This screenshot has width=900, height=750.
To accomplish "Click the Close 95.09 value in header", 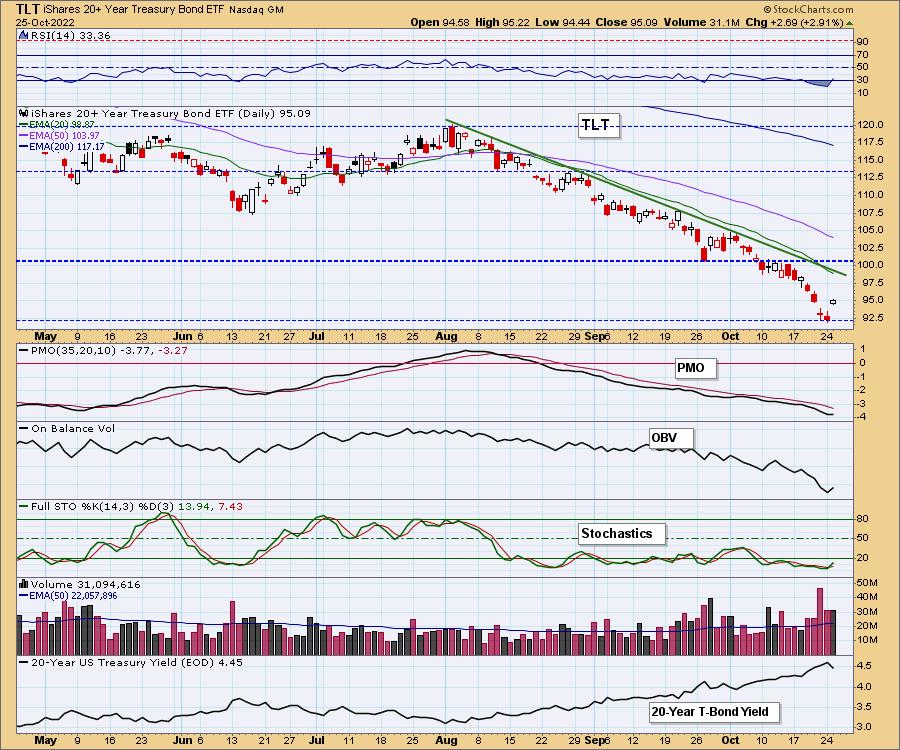I will (x=627, y=22).
